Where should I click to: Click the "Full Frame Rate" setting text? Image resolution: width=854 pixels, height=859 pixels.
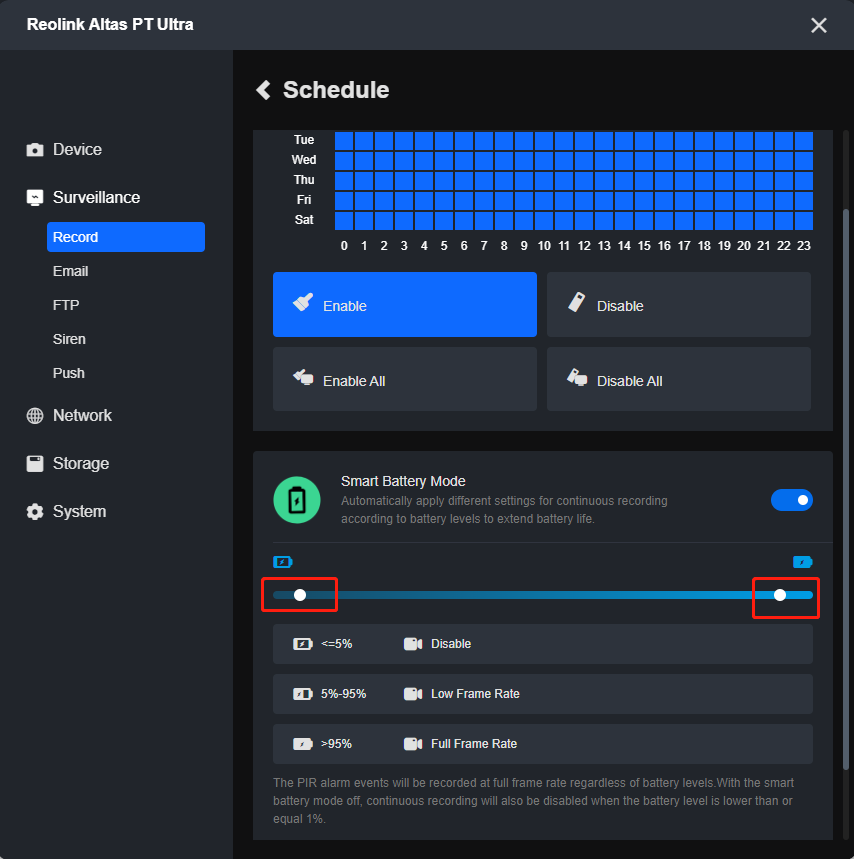pyautogui.click(x=474, y=744)
